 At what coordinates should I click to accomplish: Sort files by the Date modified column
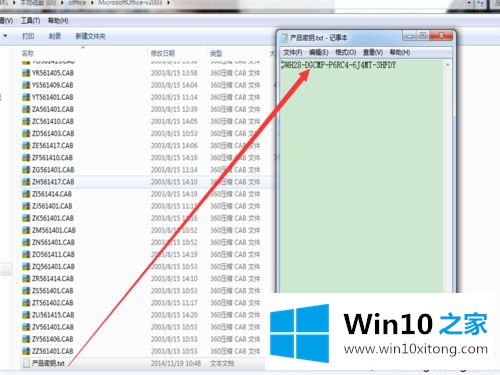[163, 53]
